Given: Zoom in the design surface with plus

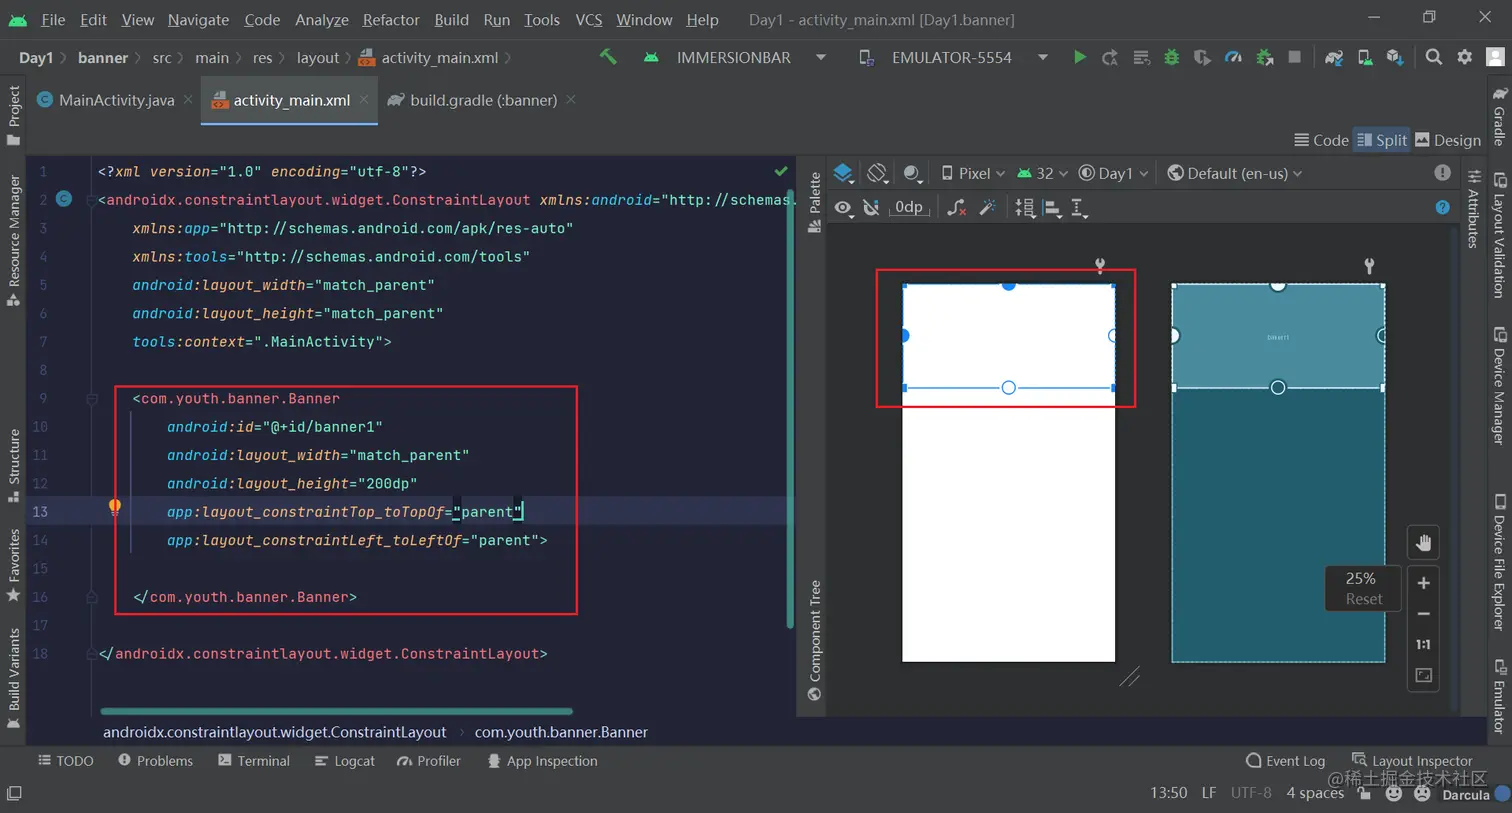Looking at the screenshot, I should [x=1424, y=583].
